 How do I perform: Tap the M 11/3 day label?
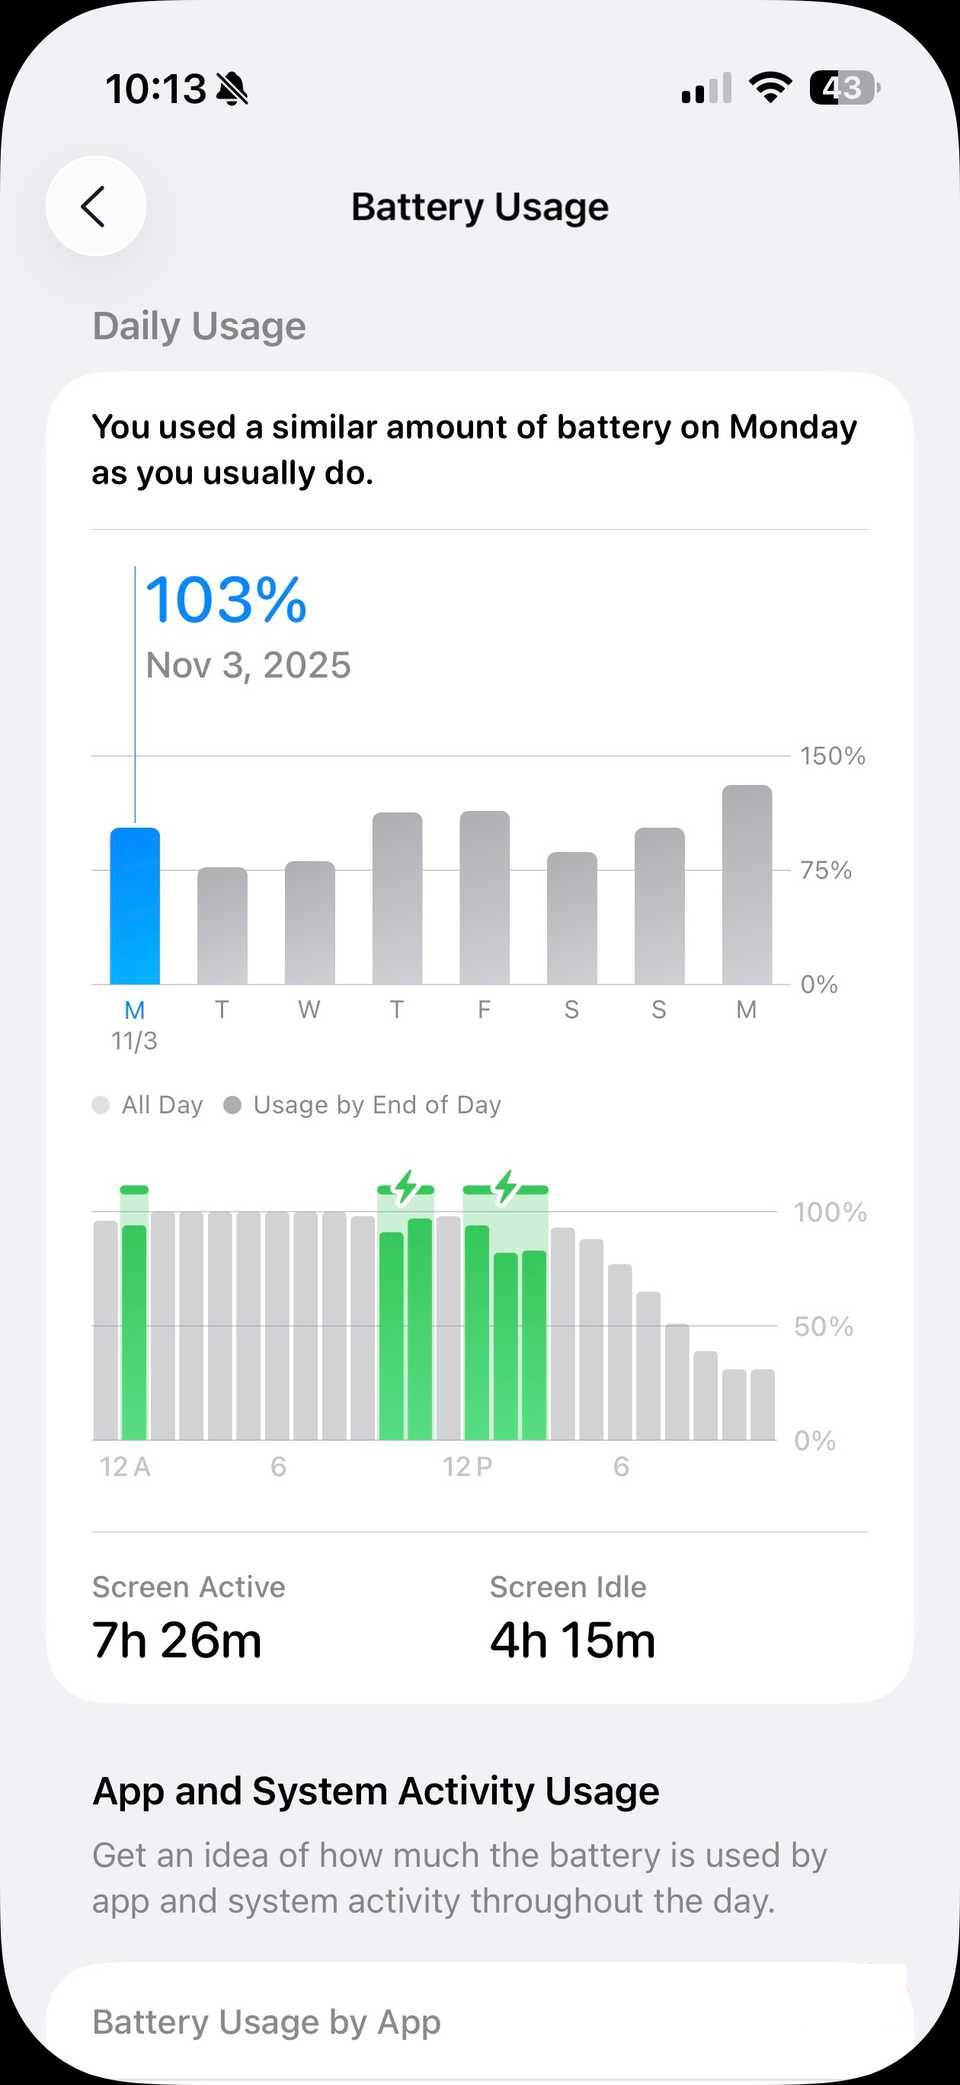135,1025
